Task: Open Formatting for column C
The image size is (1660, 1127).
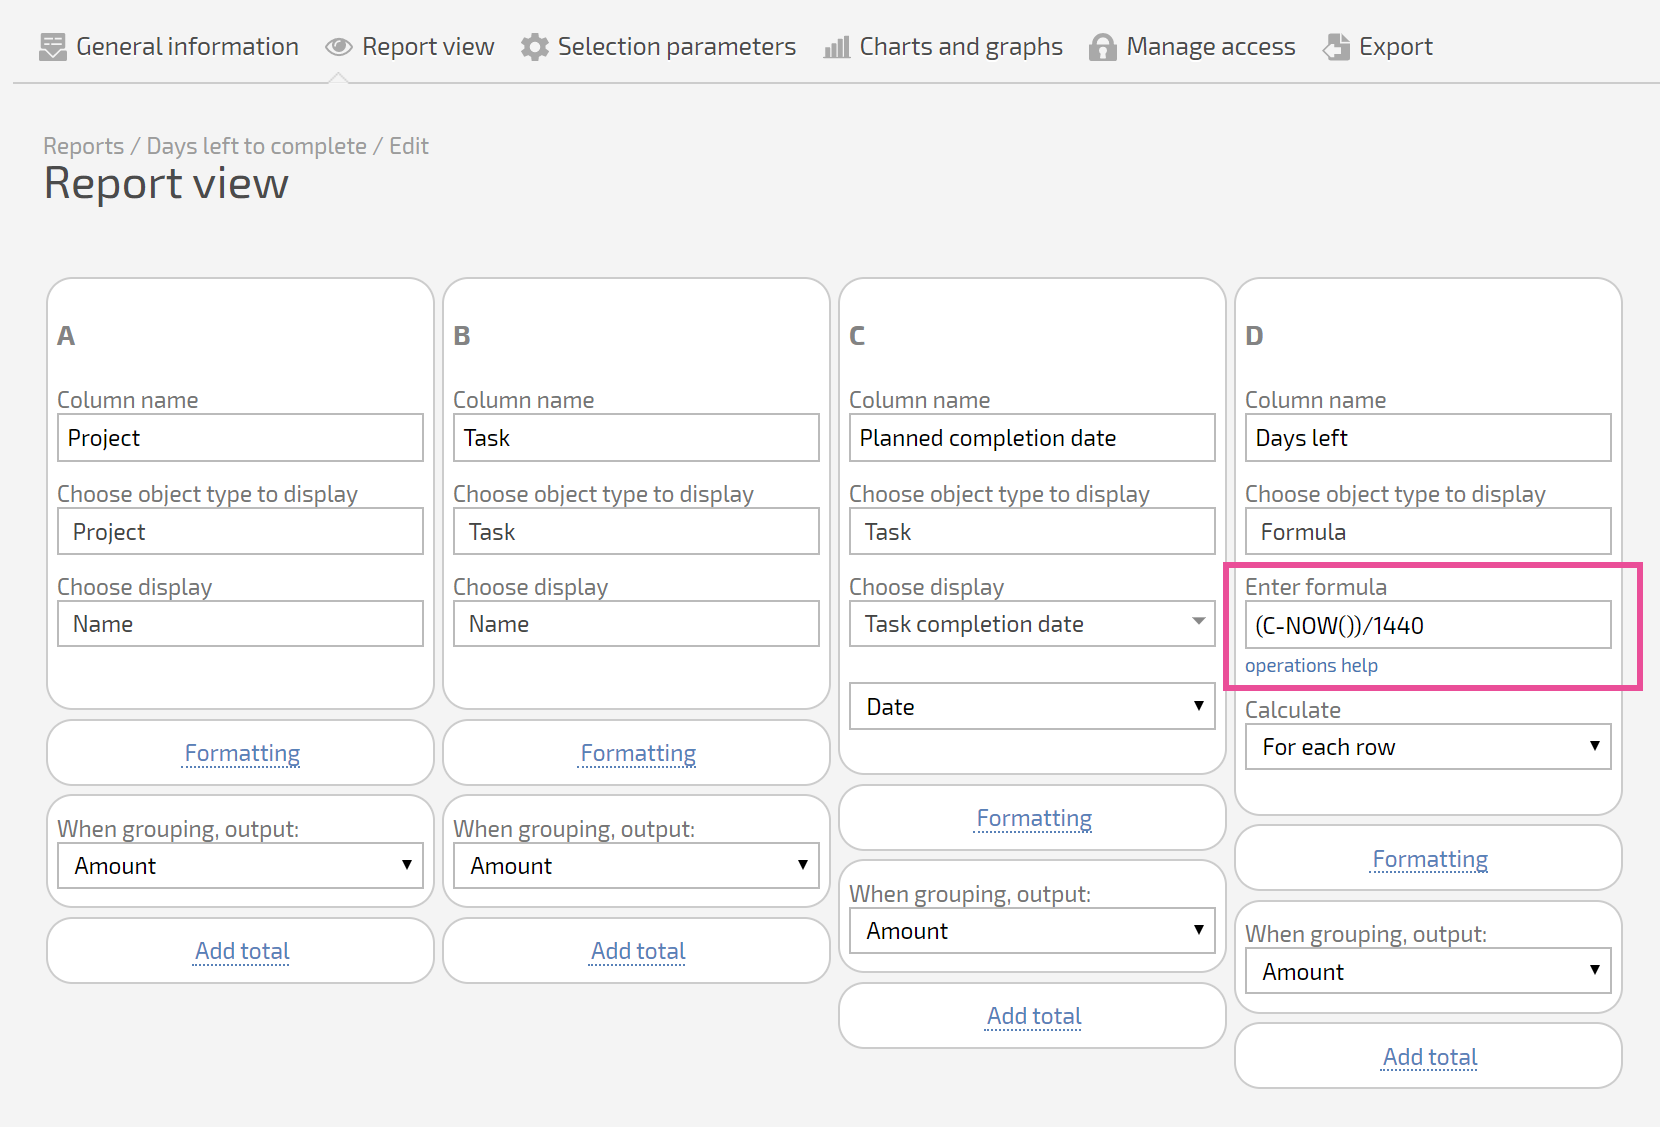Action: click(x=1034, y=818)
